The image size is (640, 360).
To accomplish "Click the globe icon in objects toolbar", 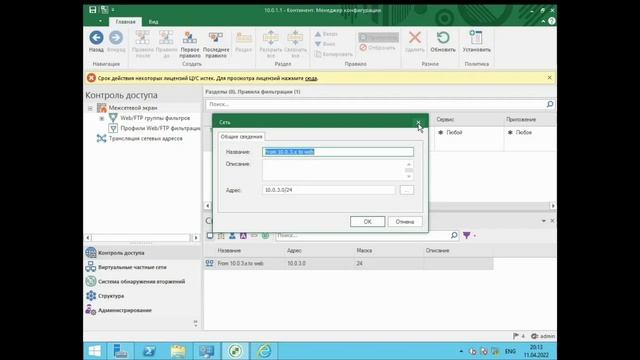I will (265, 236).
